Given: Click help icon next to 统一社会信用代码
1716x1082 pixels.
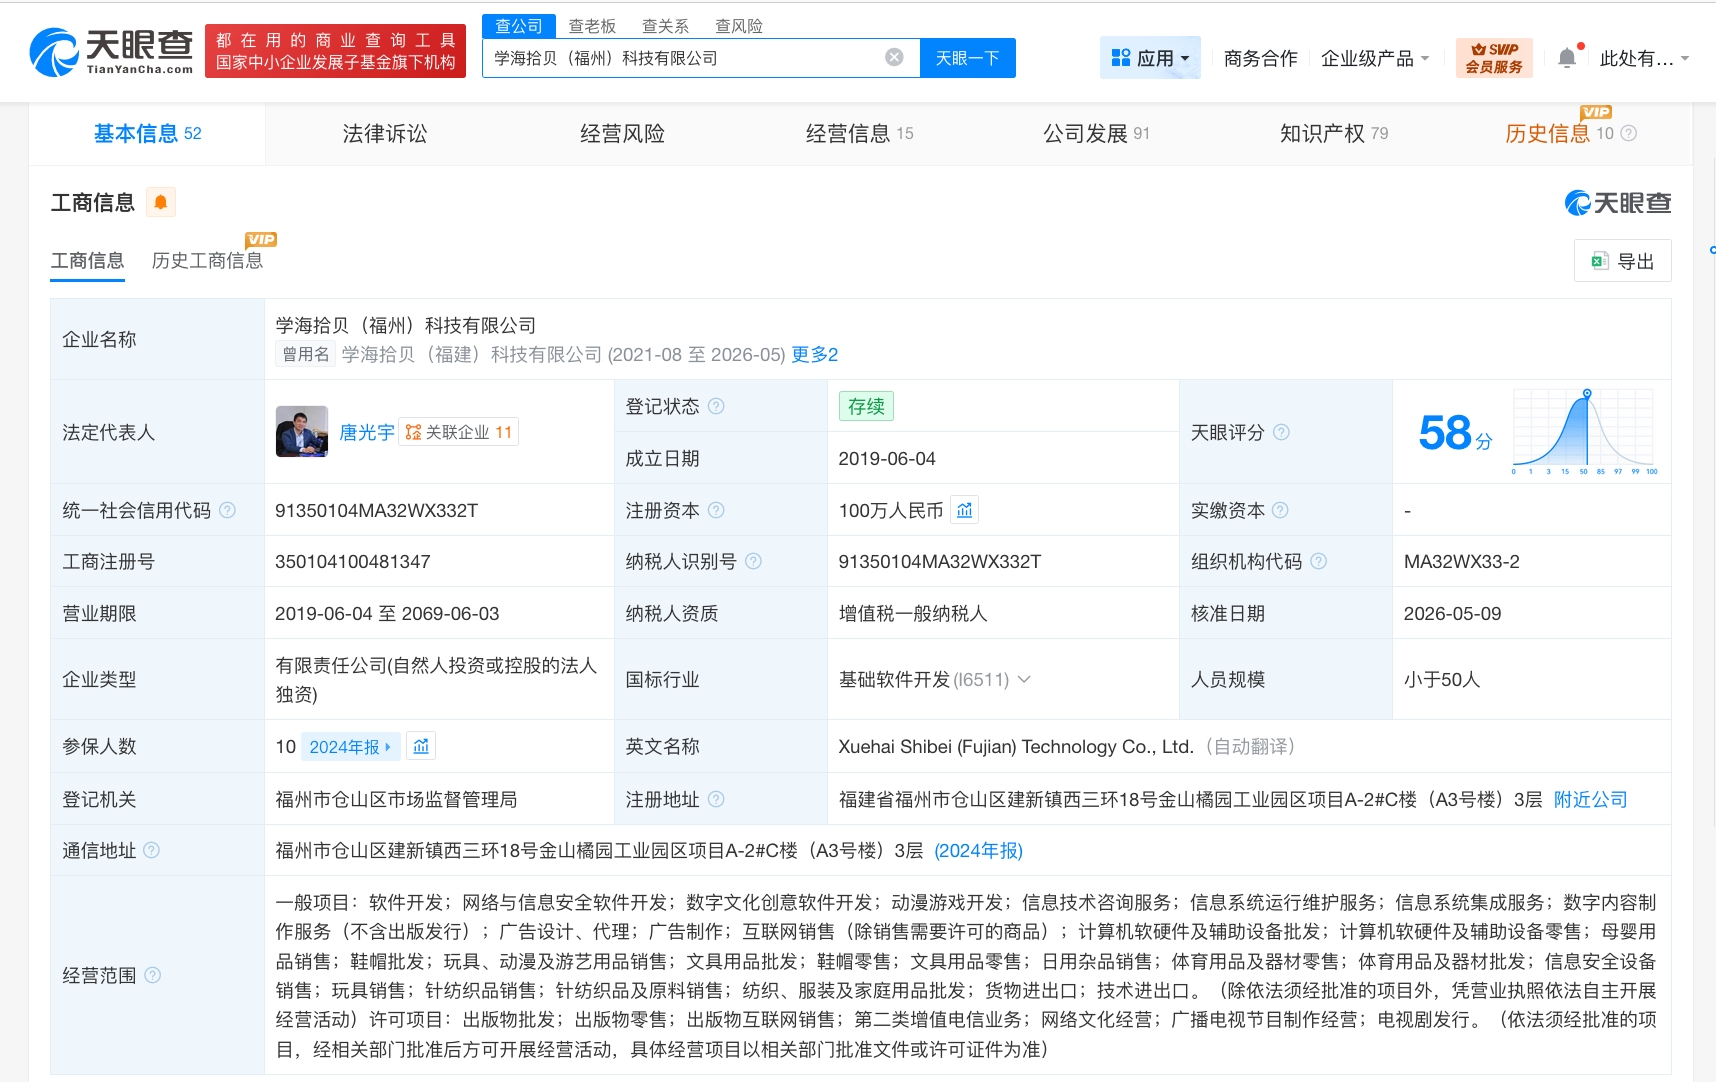Looking at the screenshot, I should 227,510.
